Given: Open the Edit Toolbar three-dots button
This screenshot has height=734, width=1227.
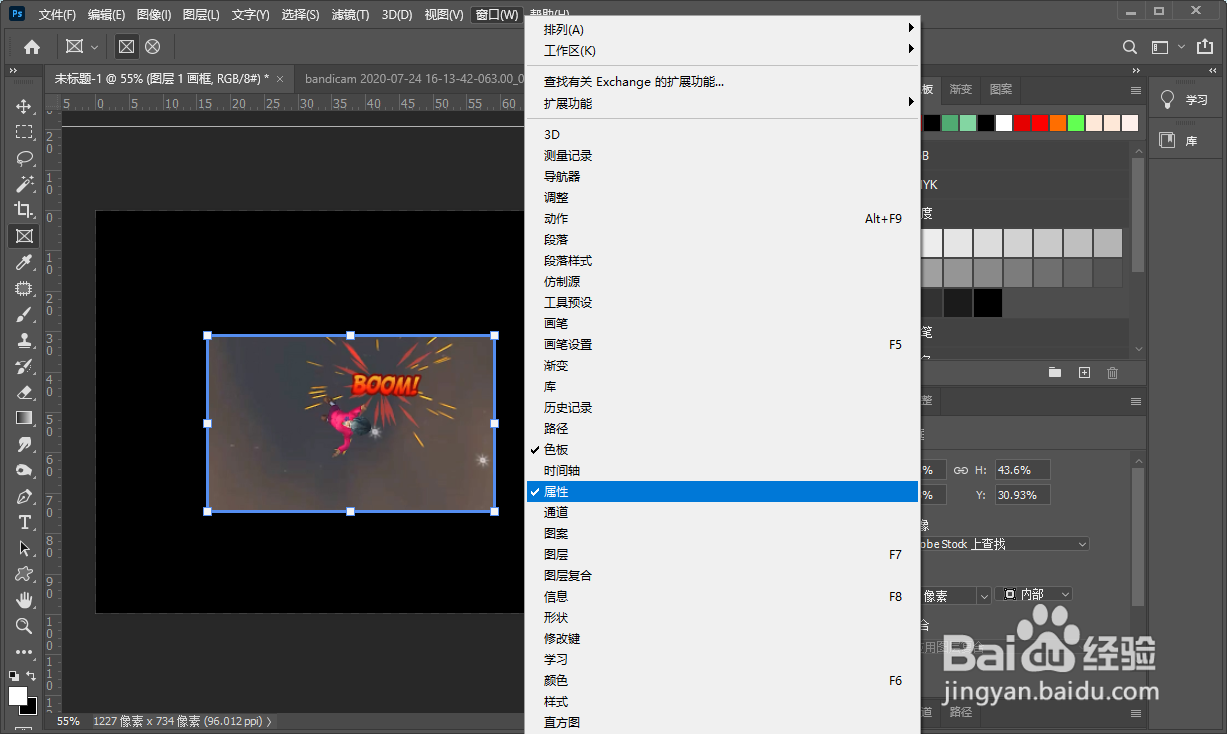Looking at the screenshot, I should point(24,652).
